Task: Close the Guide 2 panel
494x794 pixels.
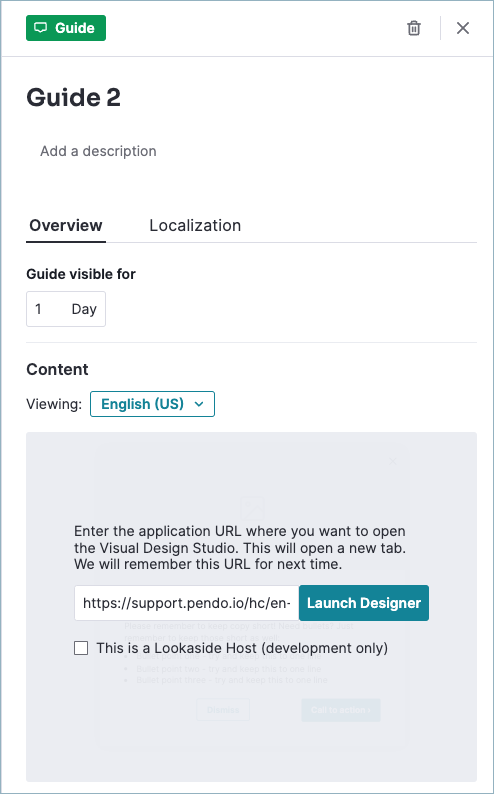Action: click(x=463, y=28)
